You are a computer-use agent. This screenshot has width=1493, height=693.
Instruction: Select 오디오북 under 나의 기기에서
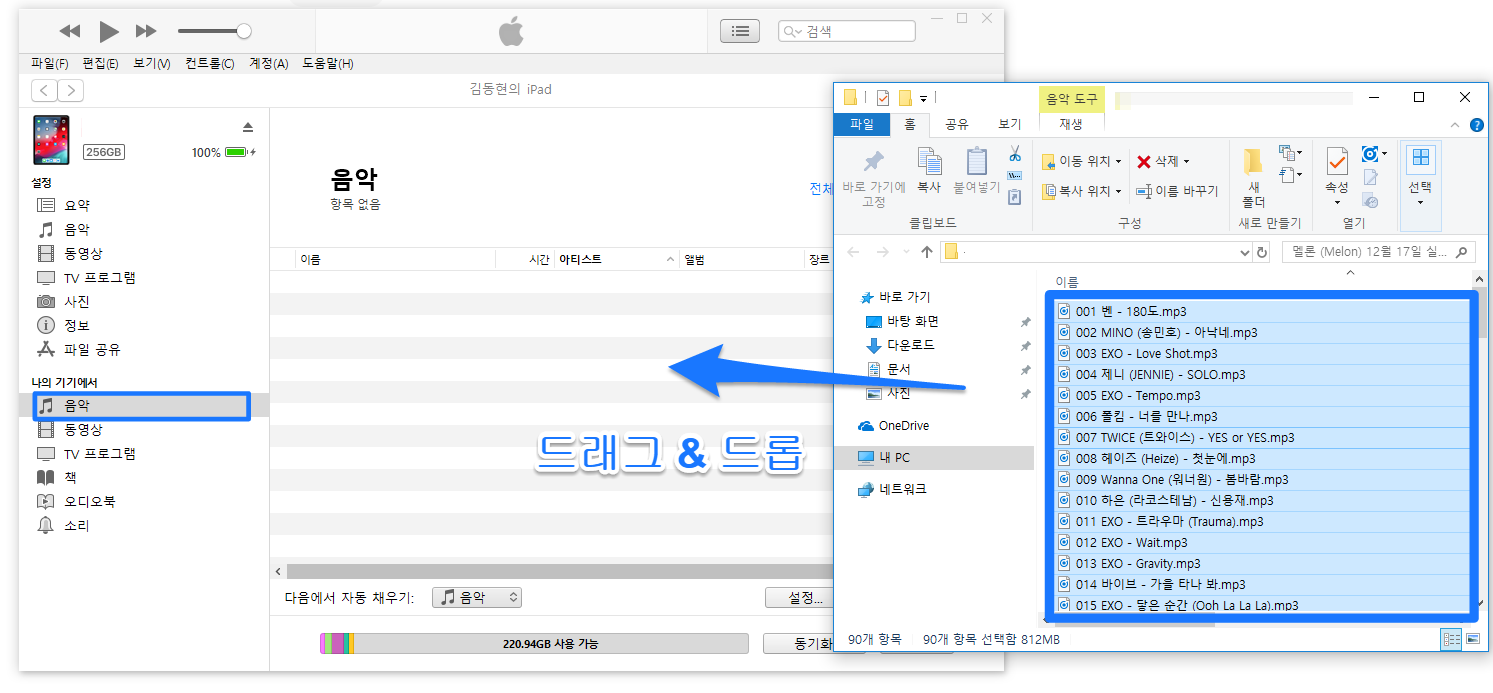click(x=90, y=501)
